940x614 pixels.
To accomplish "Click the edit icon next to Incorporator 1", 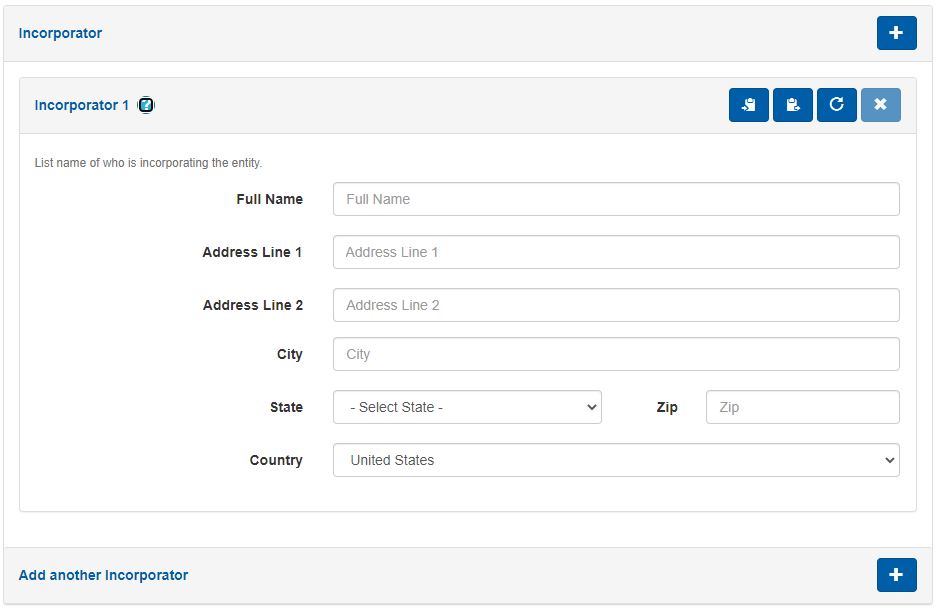I will (x=146, y=105).
